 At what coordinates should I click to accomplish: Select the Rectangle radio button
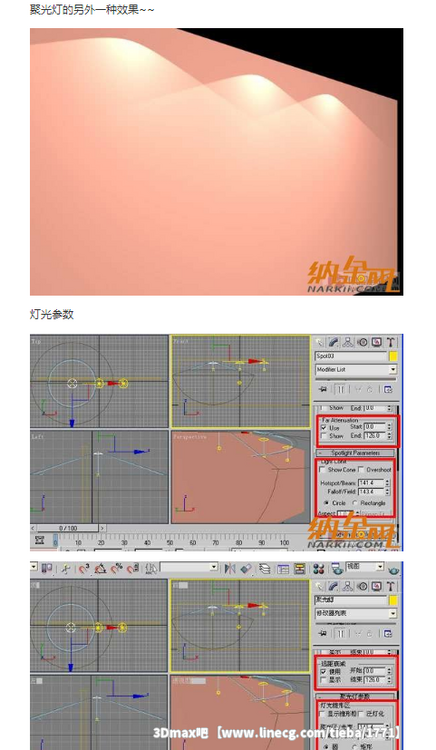355,503
